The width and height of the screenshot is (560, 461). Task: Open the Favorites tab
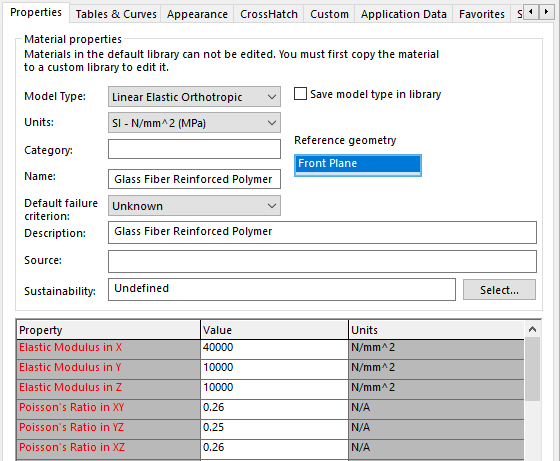pos(481,14)
